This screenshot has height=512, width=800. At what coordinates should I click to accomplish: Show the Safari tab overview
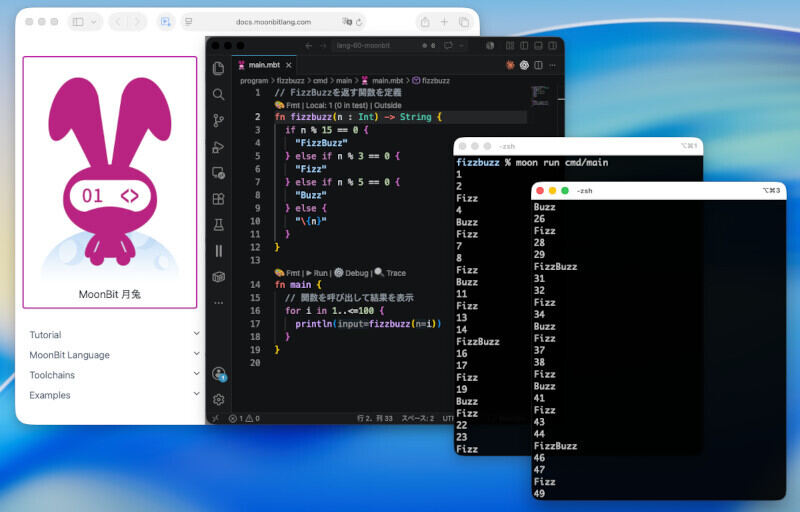click(x=464, y=22)
